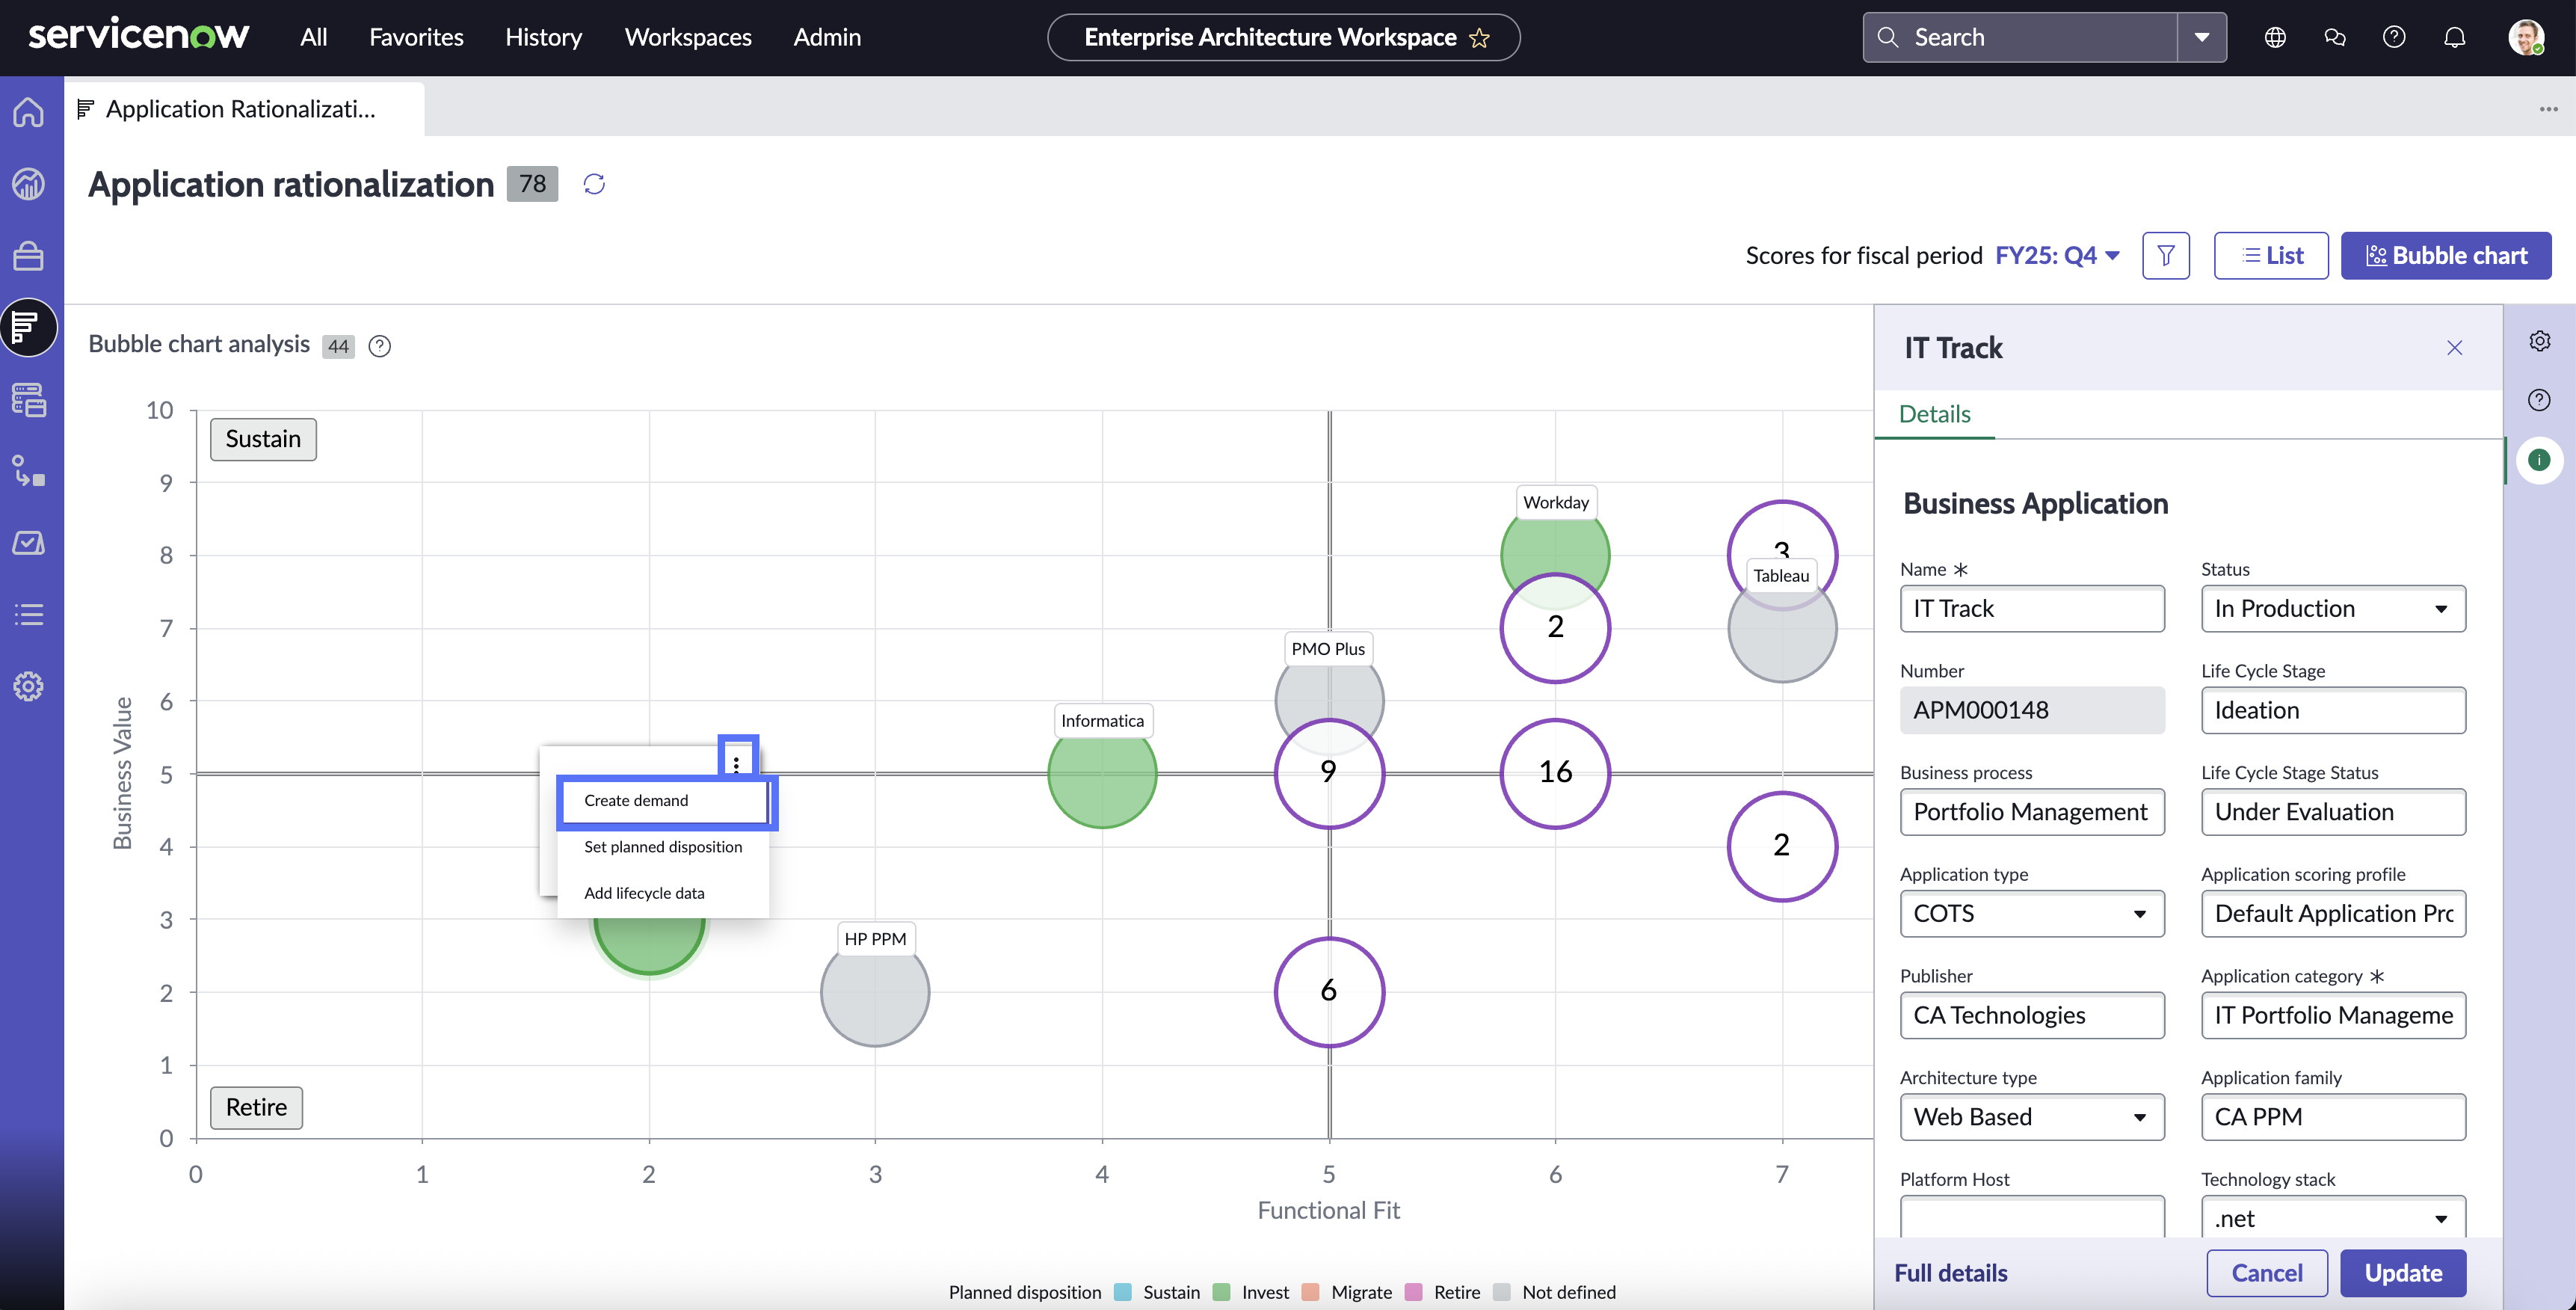Click the Business process field

pyautogui.click(x=2032, y=812)
